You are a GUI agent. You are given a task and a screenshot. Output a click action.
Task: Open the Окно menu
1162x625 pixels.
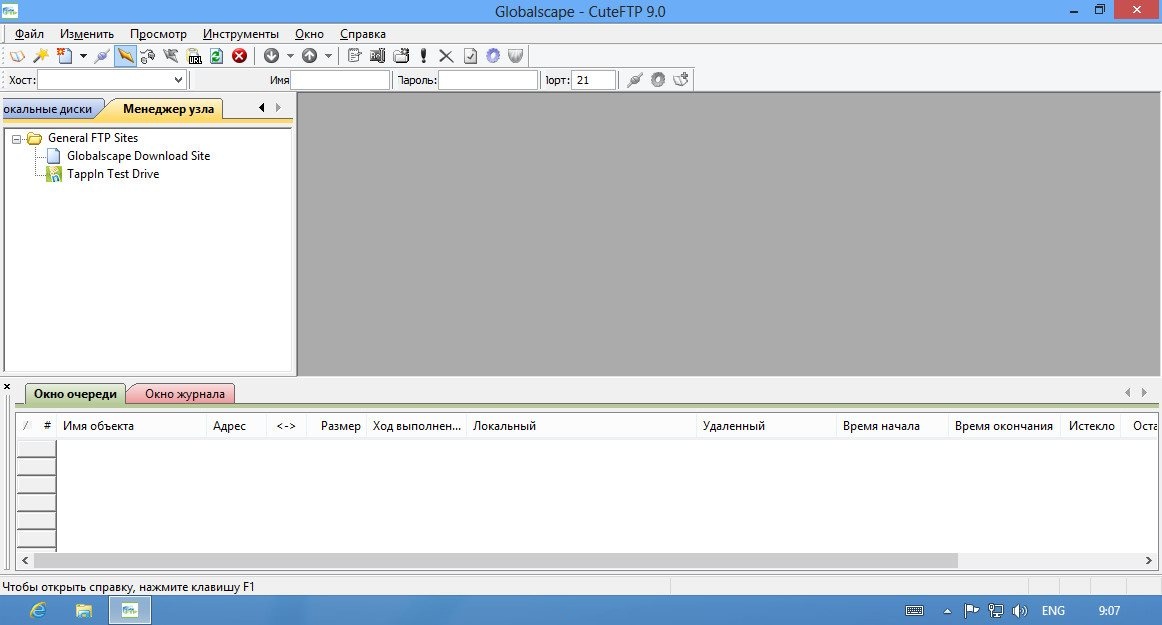tap(309, 34)
